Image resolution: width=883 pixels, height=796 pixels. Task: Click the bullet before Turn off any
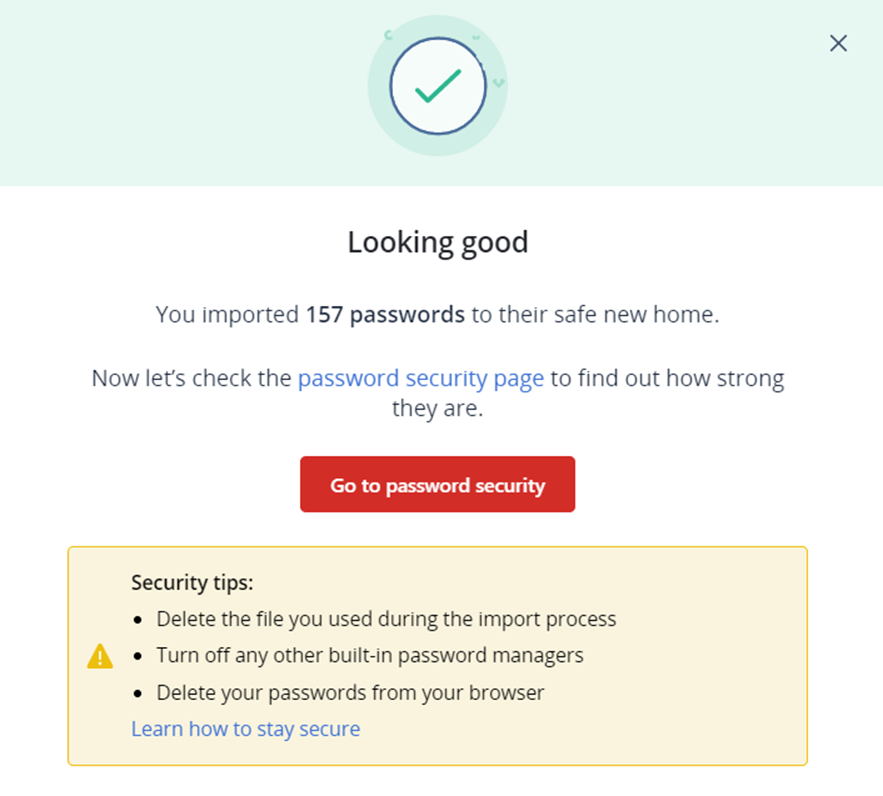click(138, 657)
